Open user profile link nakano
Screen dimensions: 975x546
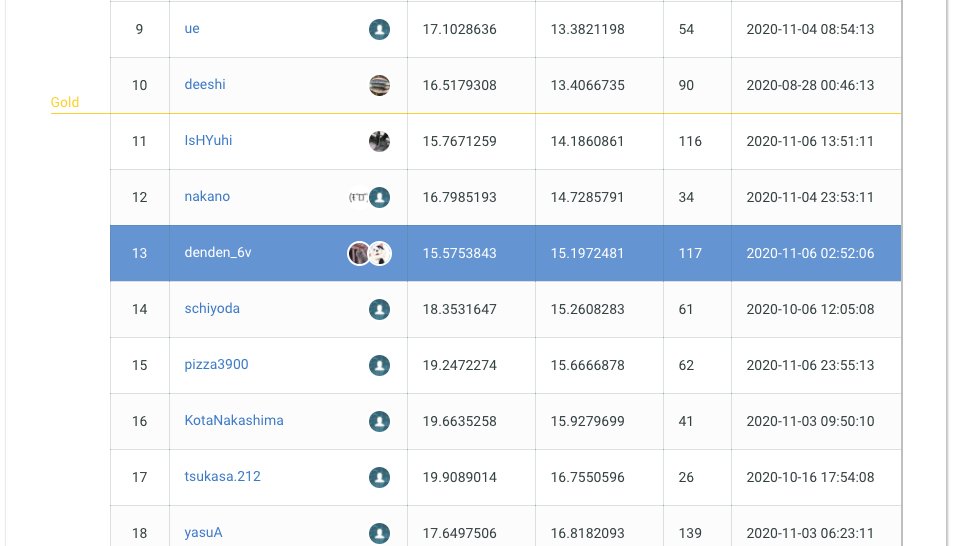pyautogui.click(x=207, y=197)
